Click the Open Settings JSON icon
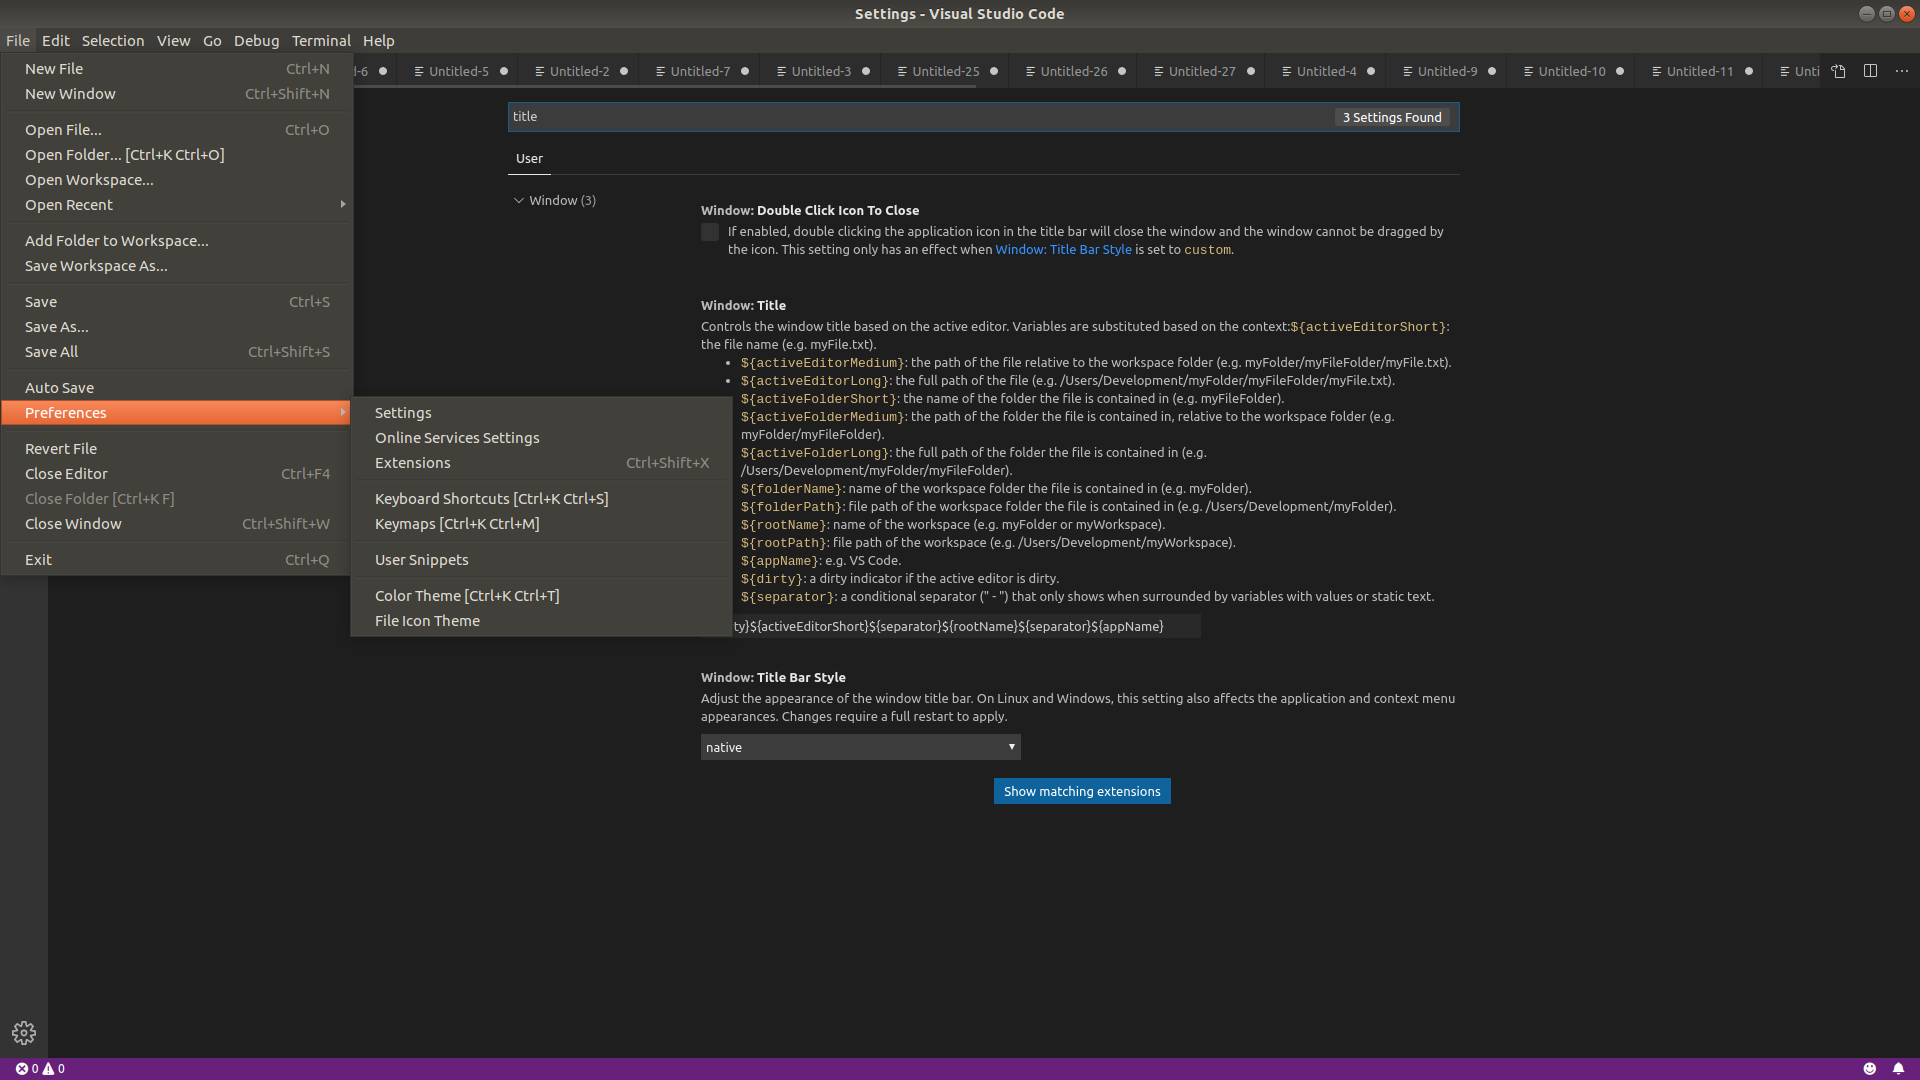The width and height of the screenshot is (1920, 1080). 1838,71
